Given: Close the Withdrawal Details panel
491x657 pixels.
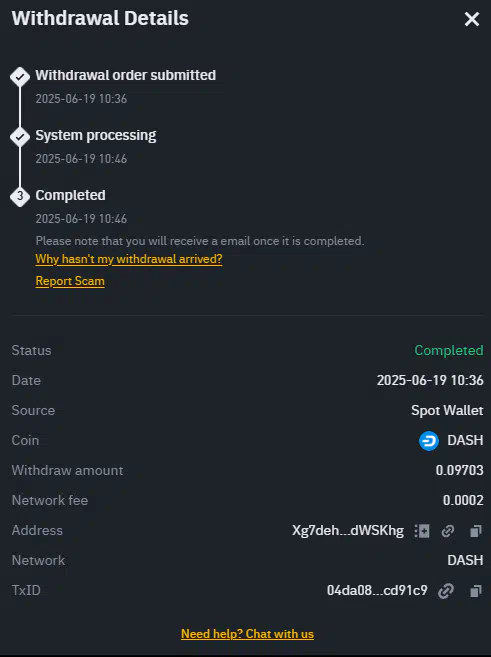Looking at the screenshot, I should click(472, 19).
